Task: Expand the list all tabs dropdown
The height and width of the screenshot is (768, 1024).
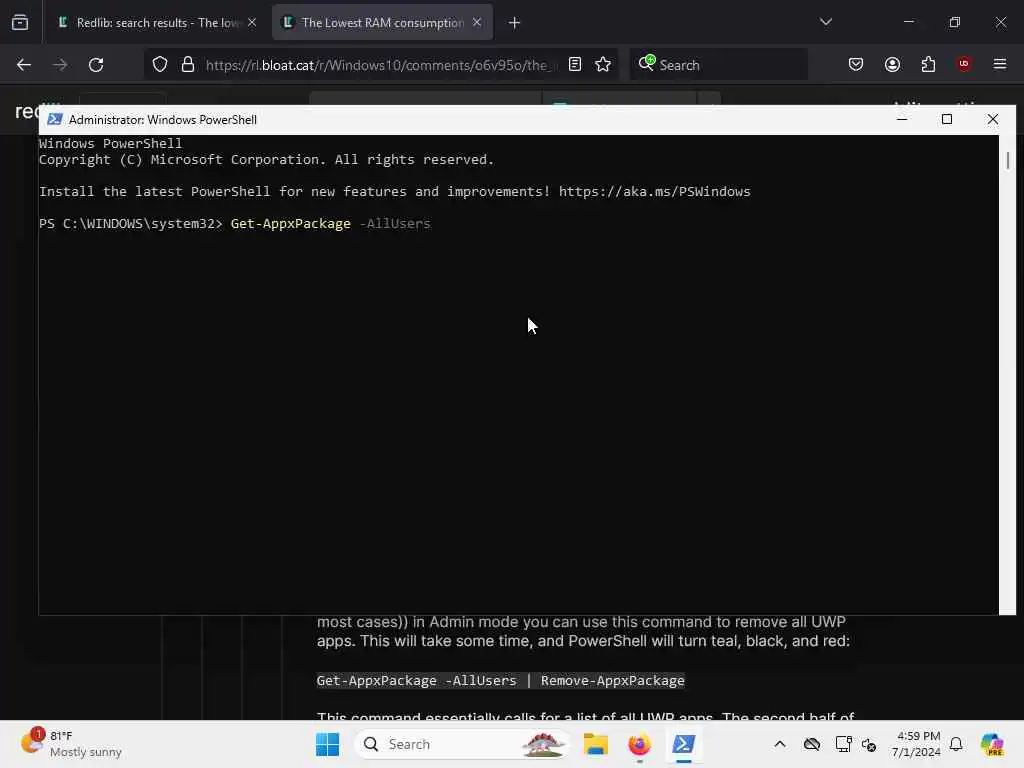Action: point(826,22)
